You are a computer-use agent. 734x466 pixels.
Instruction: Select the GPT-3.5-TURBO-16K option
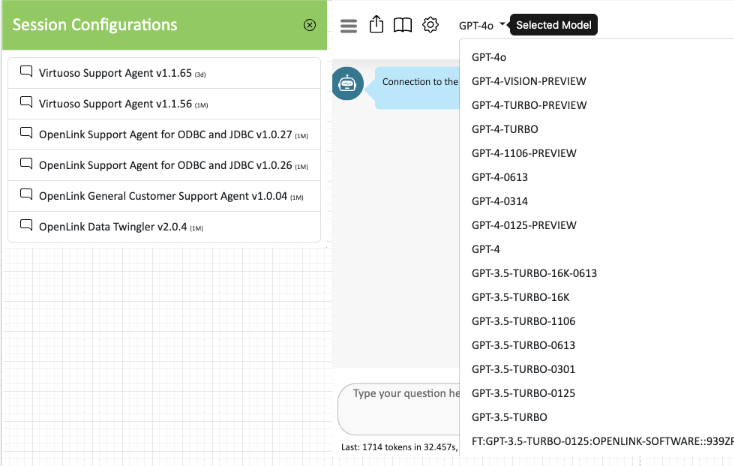coord(520,297)
